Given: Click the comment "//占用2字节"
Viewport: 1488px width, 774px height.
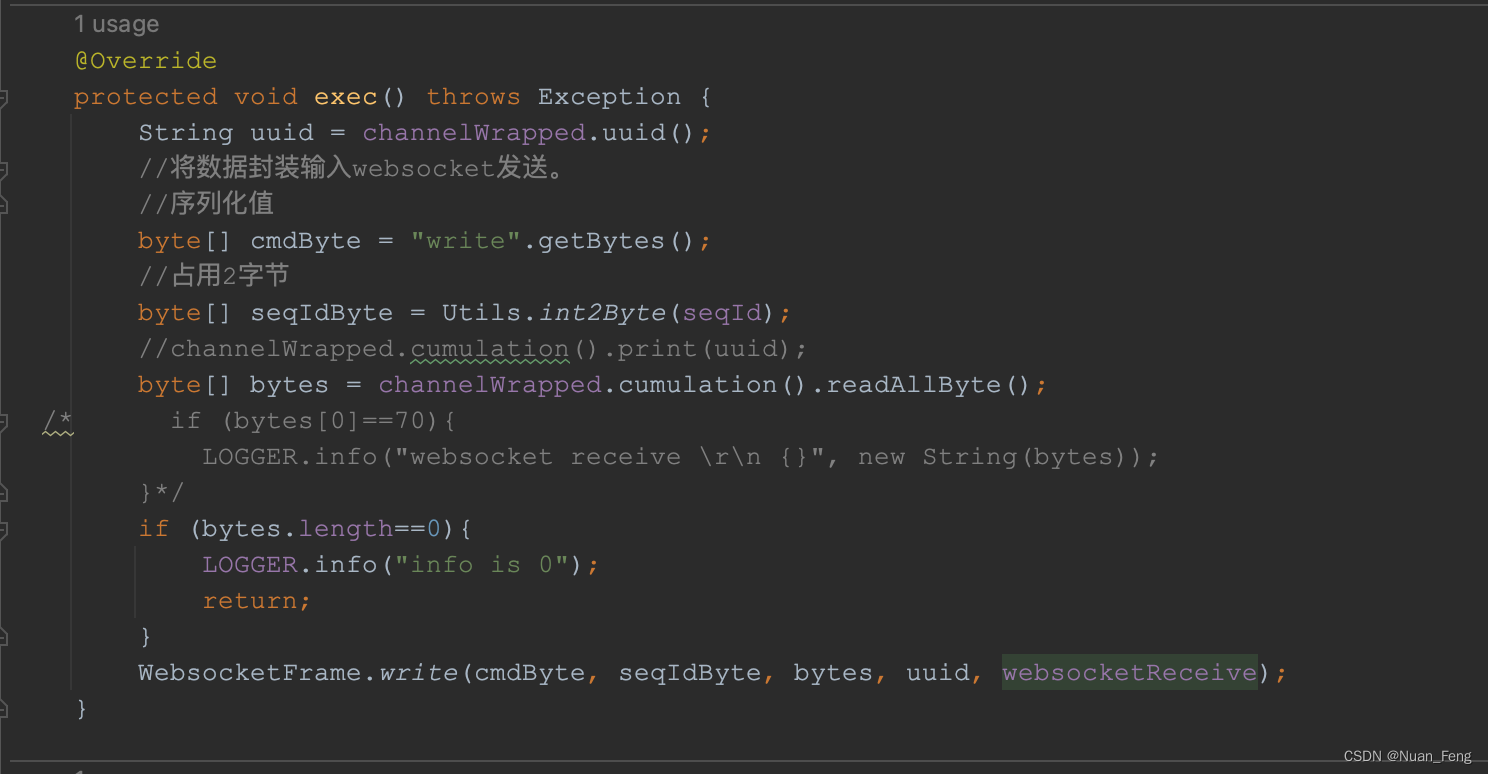Looking at the screenshot, I should click(x=214, y=276).
